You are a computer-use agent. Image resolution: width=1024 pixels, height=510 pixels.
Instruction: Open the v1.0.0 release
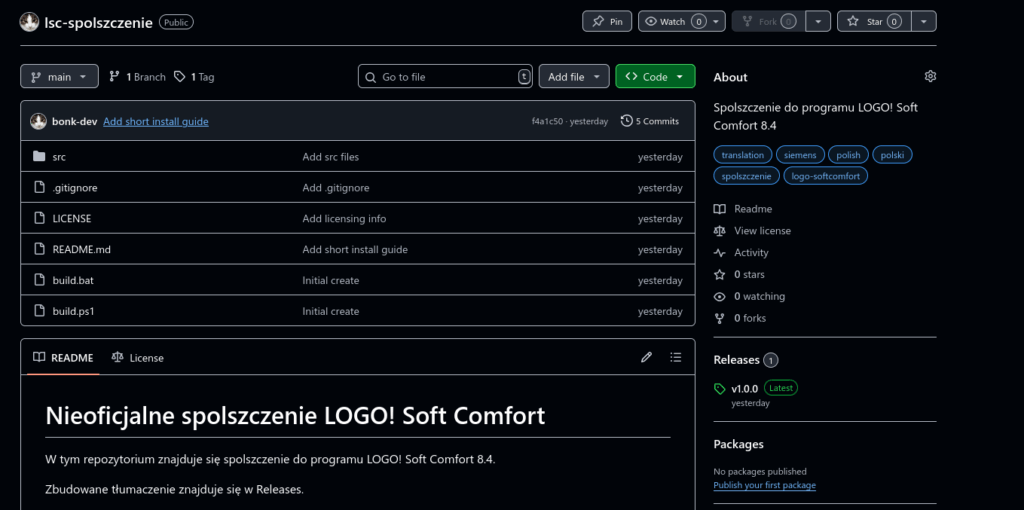[x=744, y=388]
